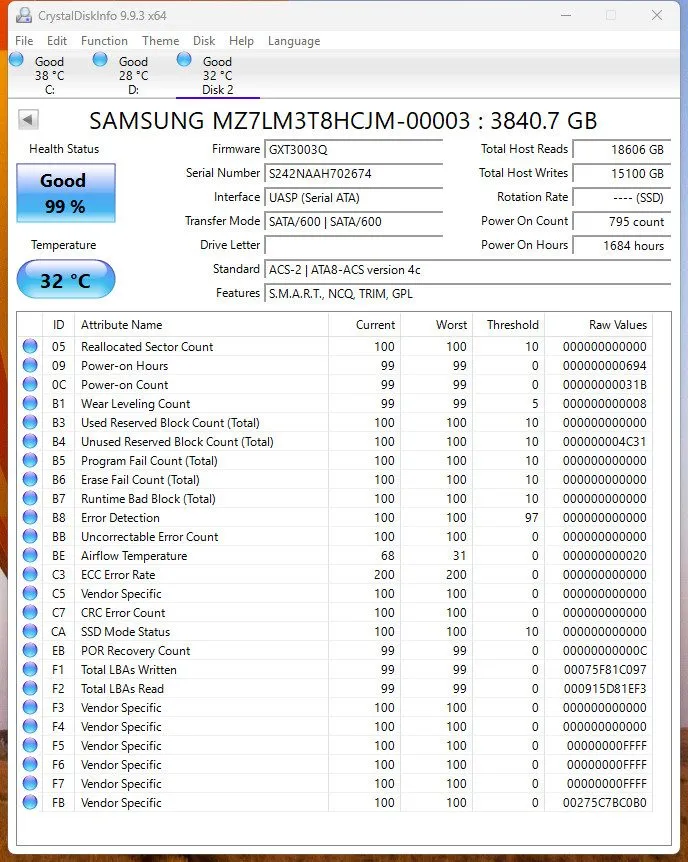688x862 pixels.
Task: Click the status orb for drive C:
Action: tap(16, 59)
